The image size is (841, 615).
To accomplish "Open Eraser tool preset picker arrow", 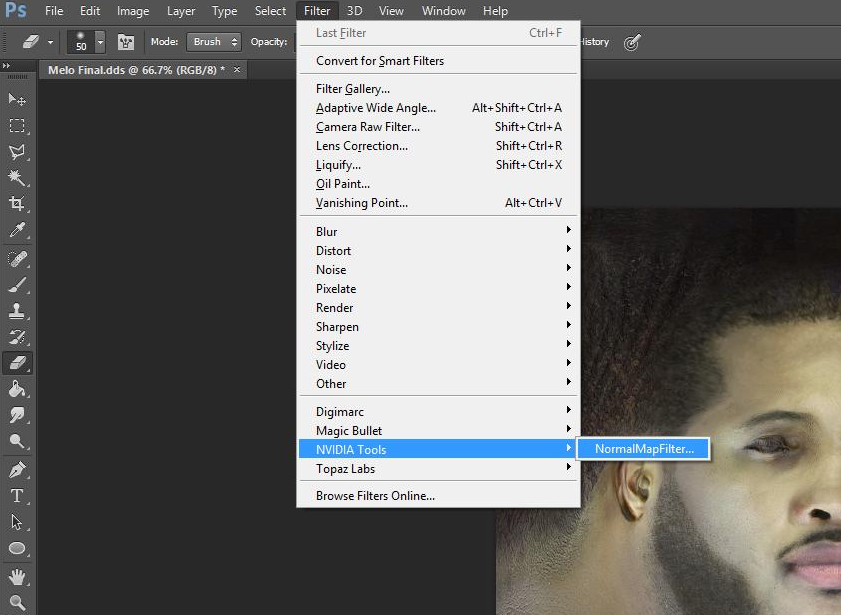I will coord(50,42).
